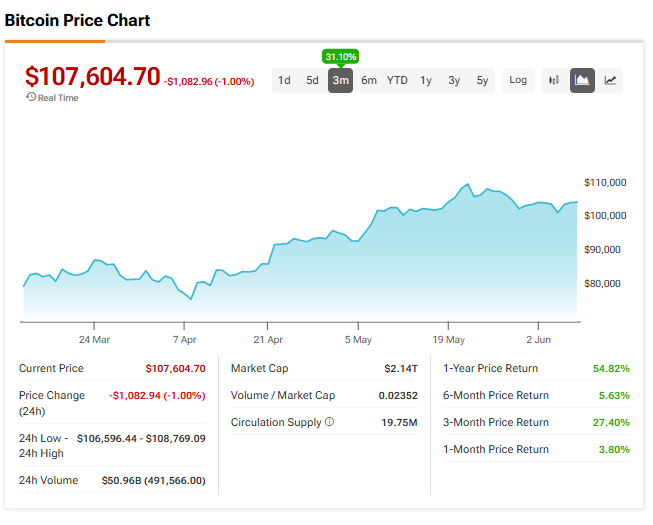Image resolution: width=653 pixels, height=525 pixels.
Task: Click the 54.82% return value
Action: click(x=611, y=369)
